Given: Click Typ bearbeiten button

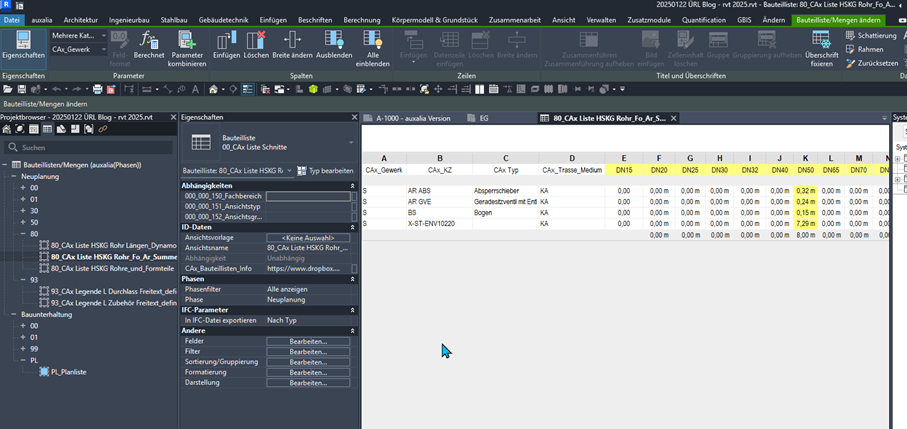Looking at the screenshot, I should pos(325,171).
